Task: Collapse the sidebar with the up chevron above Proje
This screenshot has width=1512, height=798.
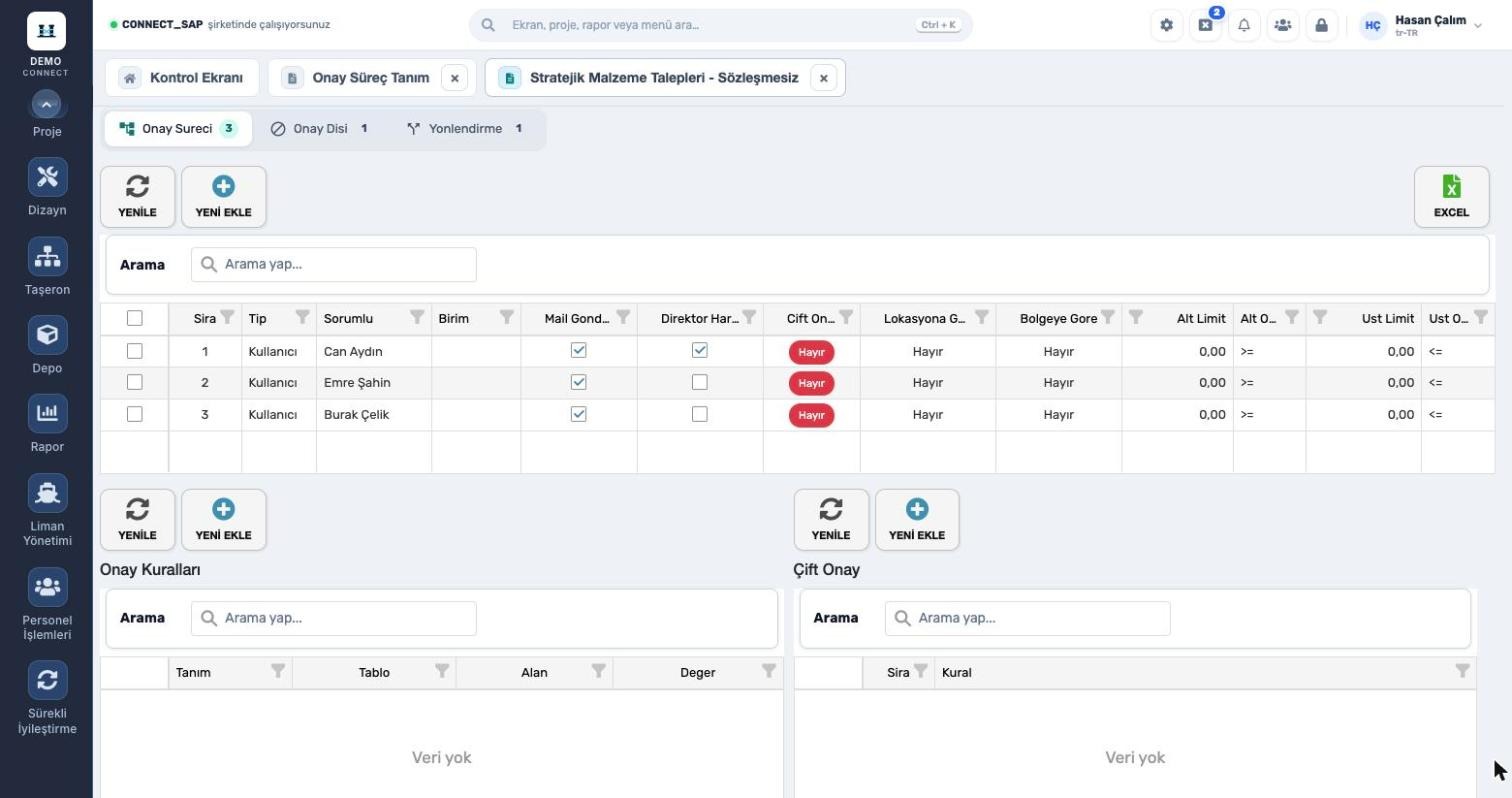Action: tap(47, 104)
